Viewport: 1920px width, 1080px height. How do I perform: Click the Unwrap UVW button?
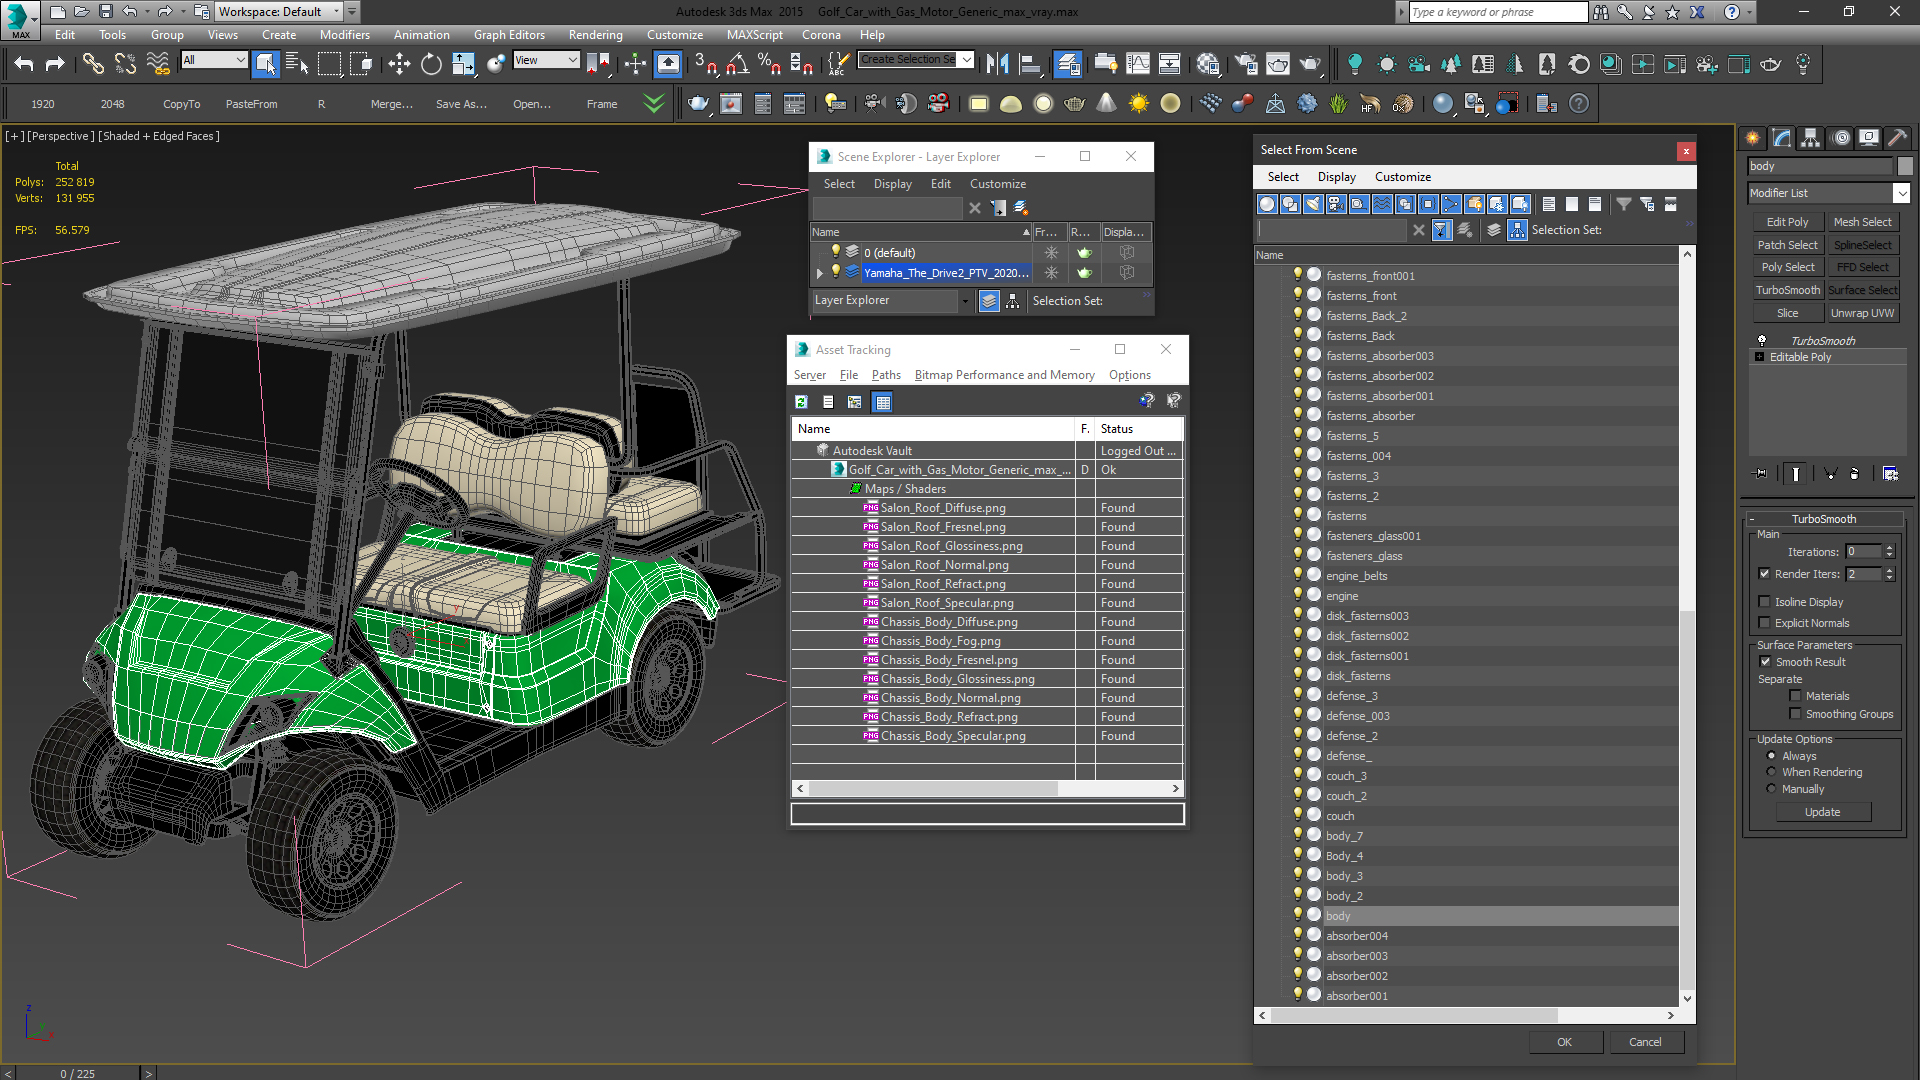click(1862, 313)
